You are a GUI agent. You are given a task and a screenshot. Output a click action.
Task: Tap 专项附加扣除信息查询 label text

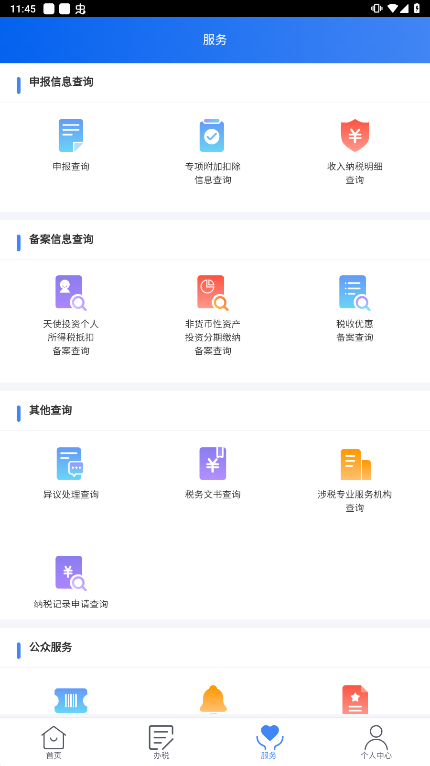213,173
